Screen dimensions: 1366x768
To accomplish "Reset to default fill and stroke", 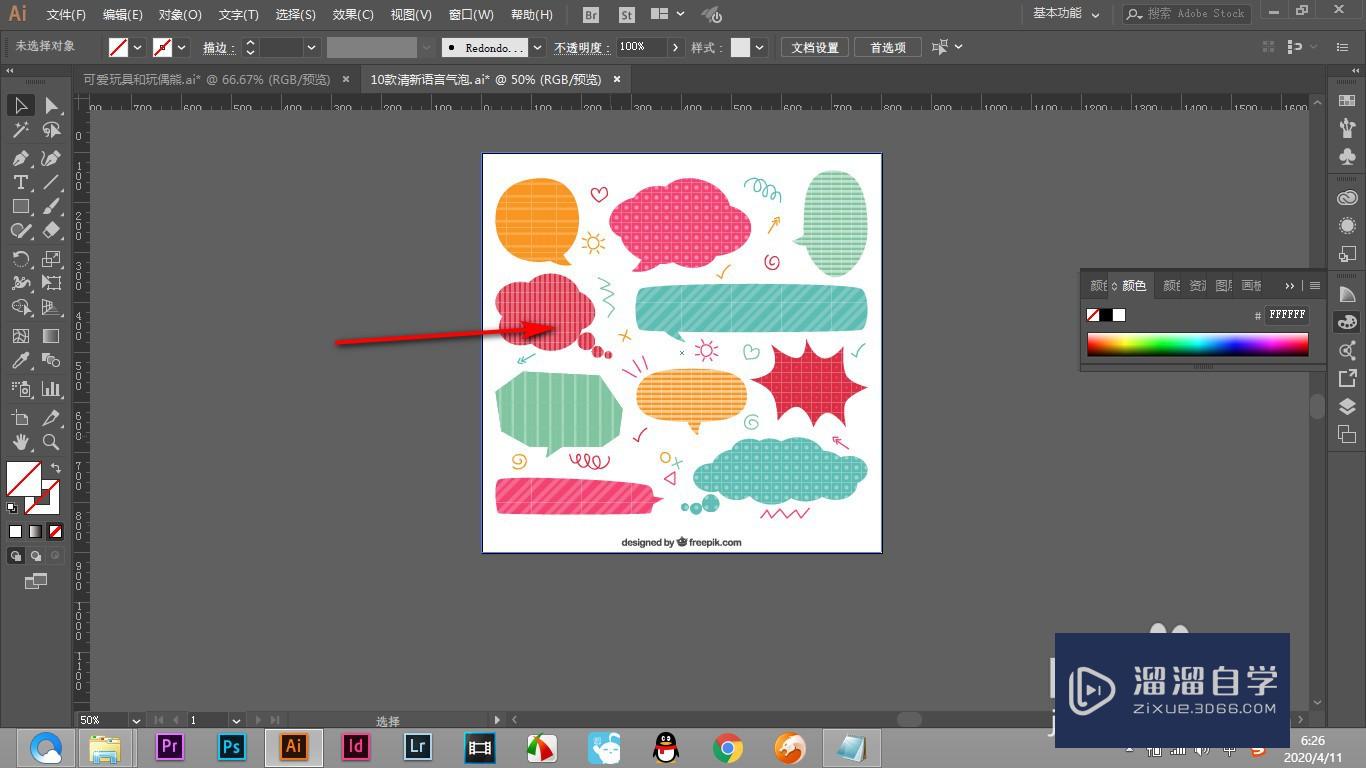I will coord(12,508).
